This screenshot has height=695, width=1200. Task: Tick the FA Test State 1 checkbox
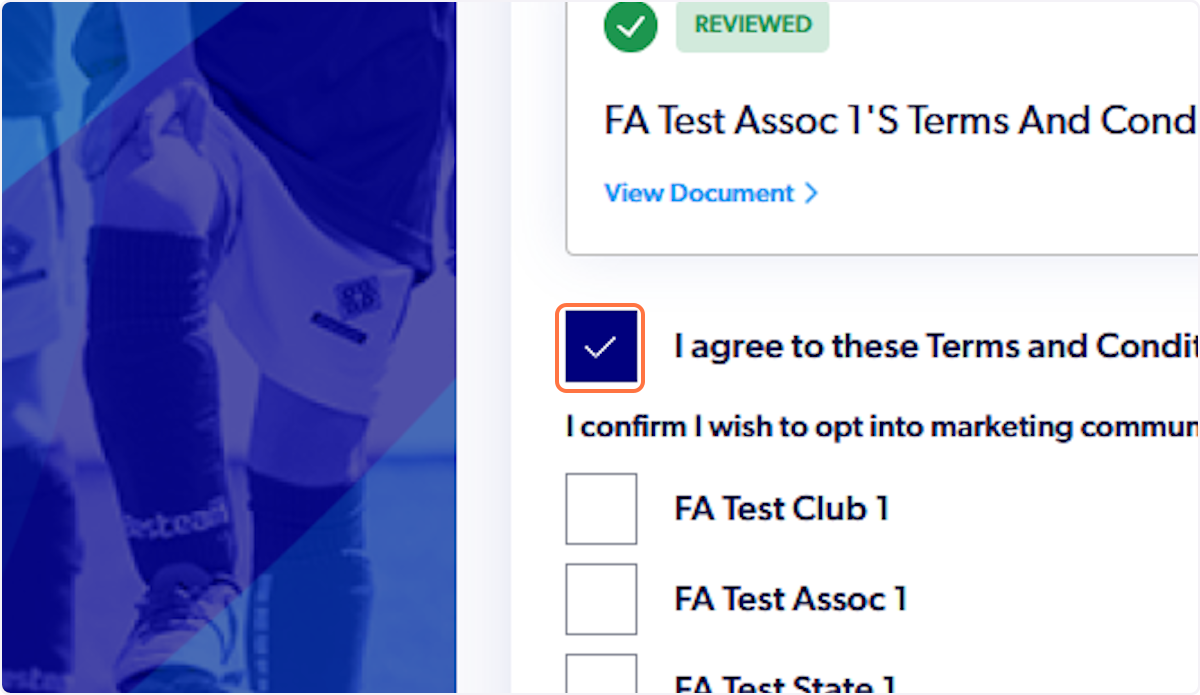click(x=600, y=675)
